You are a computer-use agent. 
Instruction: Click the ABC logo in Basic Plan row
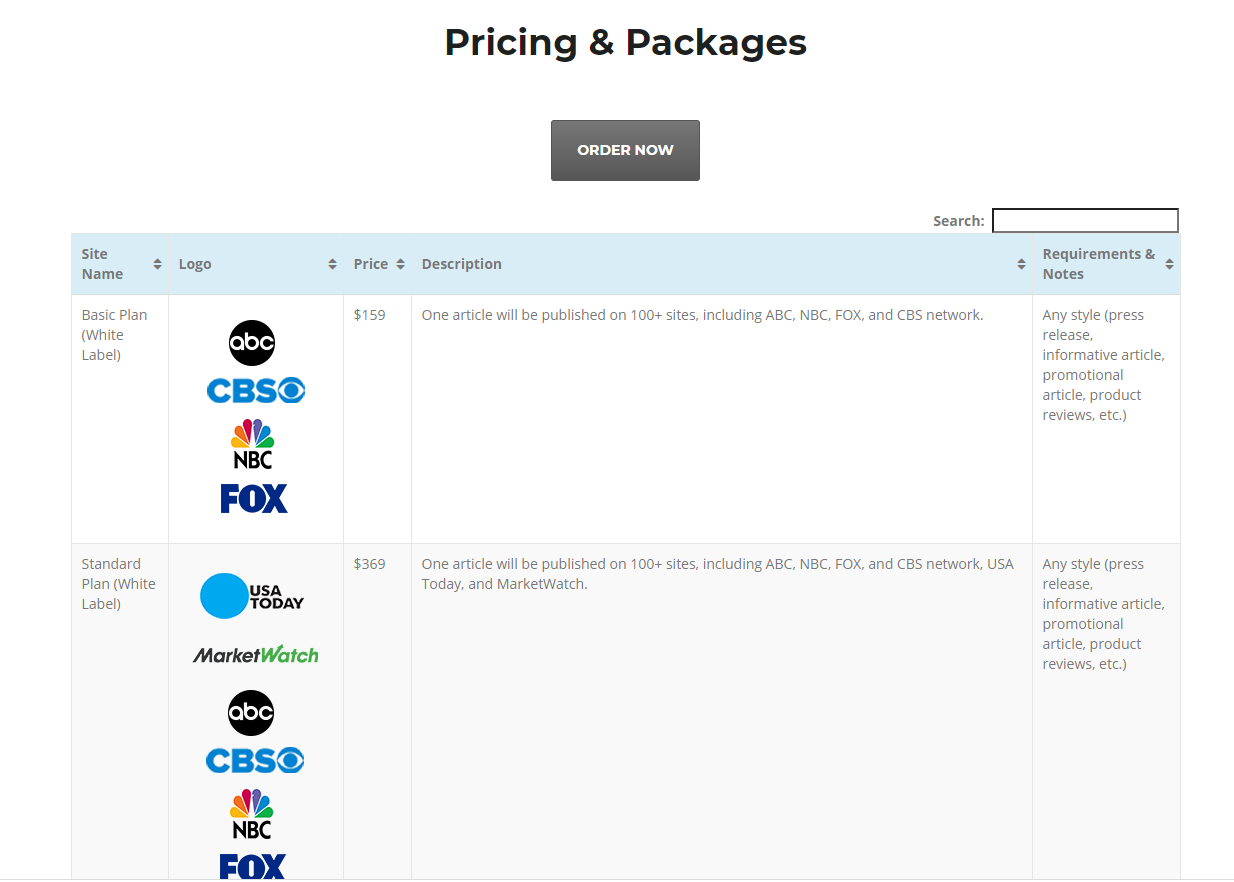[x=252, y=343]
